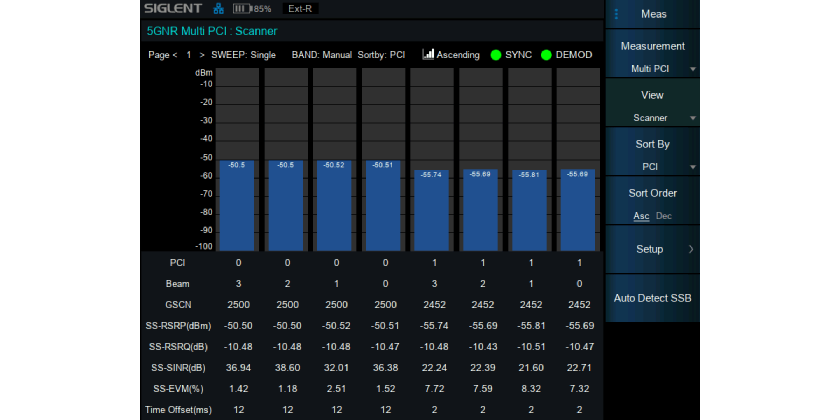The height and width of the screenshot is (420, 840).
Task: Toggle the green DEMOD indicator
Action: [546, 54]
